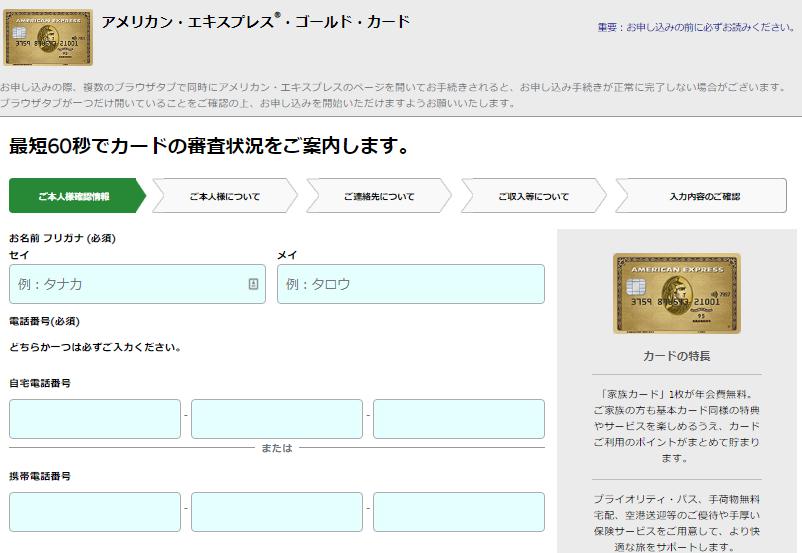
Task: Focus the セイ furigana input field
Action: point(137,284)
